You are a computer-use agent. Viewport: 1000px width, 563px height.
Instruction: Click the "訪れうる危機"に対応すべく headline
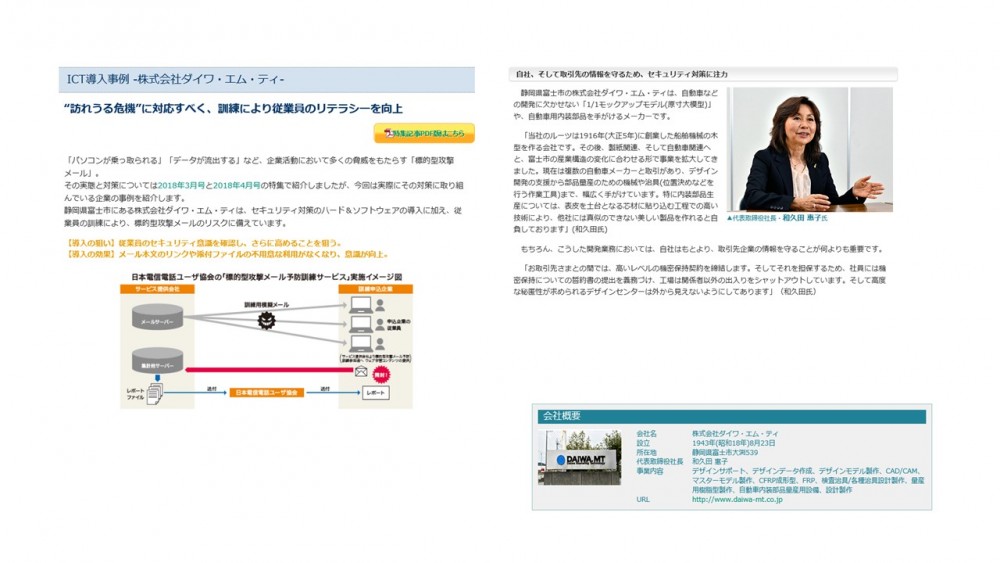point(233,109)
